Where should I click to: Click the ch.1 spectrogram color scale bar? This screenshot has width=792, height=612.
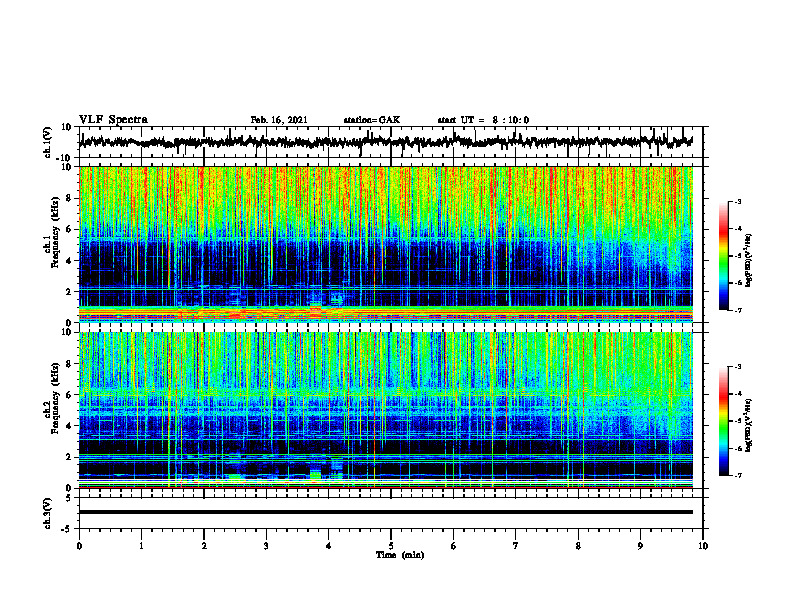click(723, 256)
